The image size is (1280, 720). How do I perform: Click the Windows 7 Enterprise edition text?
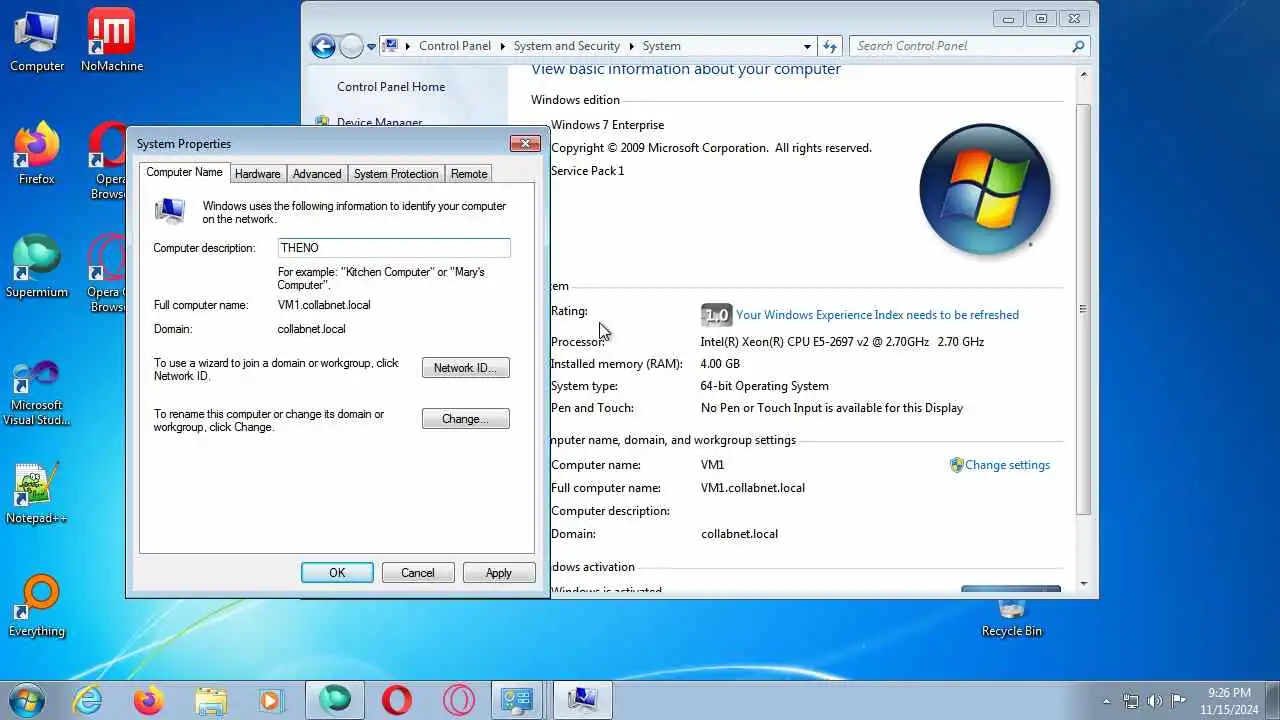pos(607,125)
